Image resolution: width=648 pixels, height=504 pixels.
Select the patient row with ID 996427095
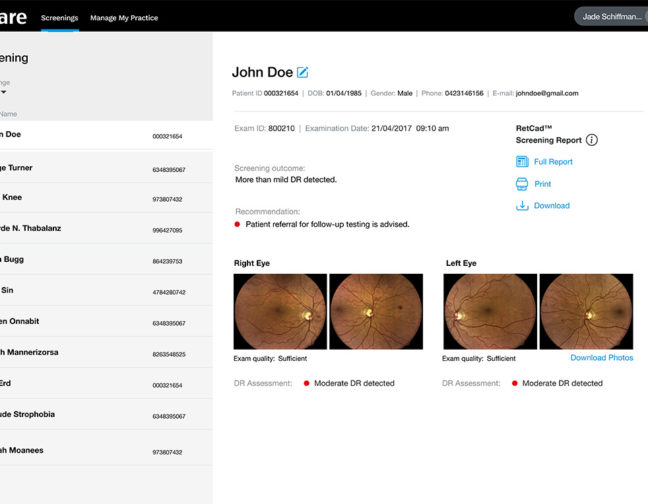click(x=106, y=229)
